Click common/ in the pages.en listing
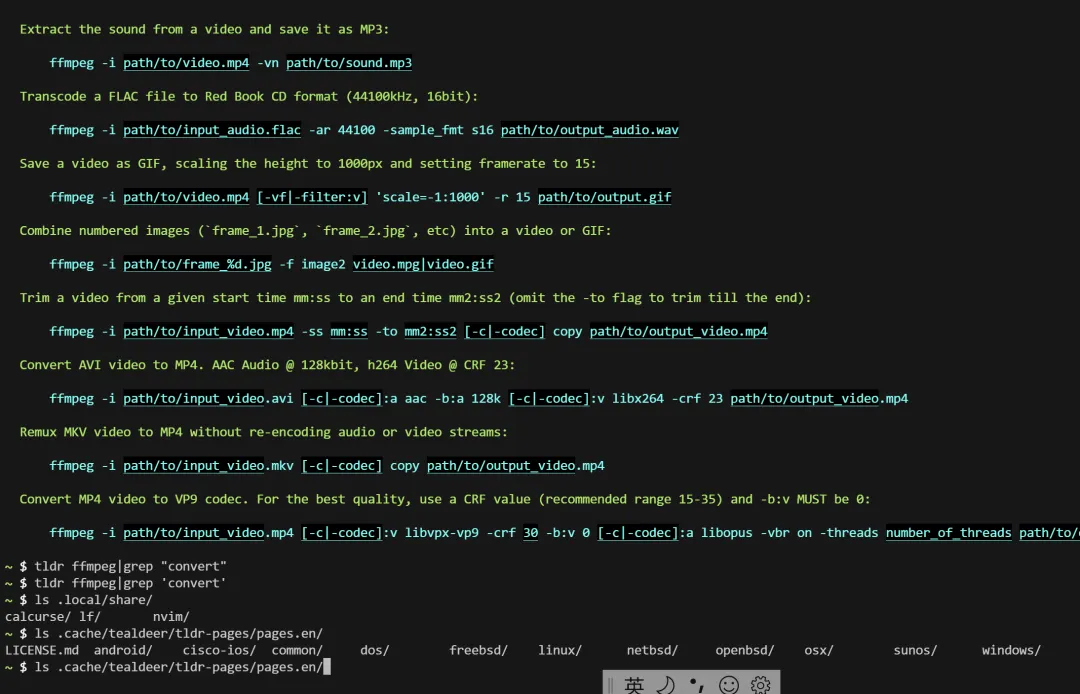Viewport: 1080px width, 694px height. coord(297,650)
